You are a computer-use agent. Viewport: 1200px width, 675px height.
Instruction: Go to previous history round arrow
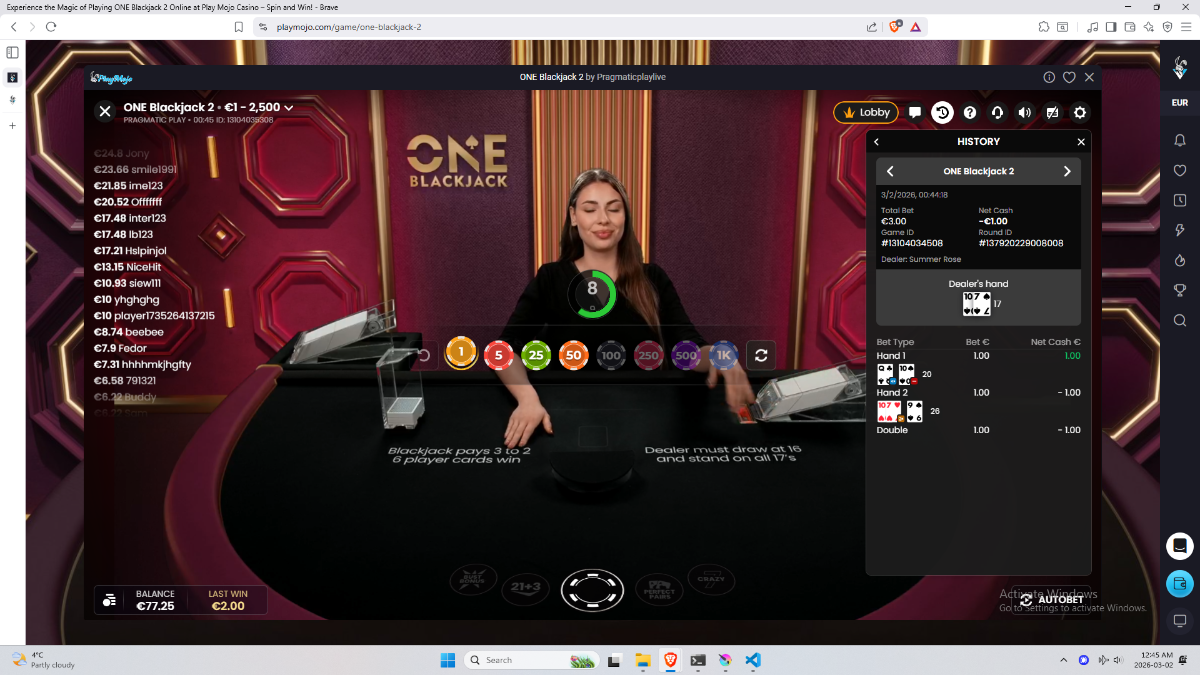pos(890,171)
